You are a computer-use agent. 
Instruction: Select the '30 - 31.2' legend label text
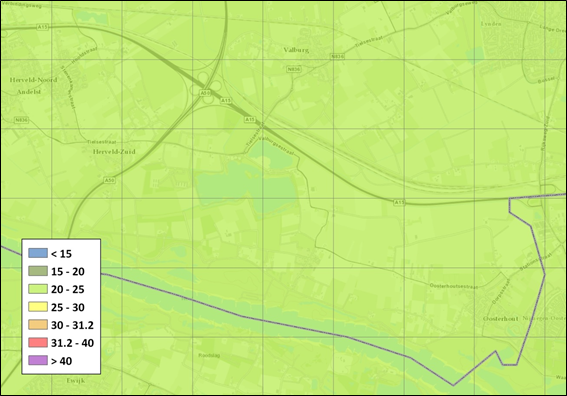coord(72,325)
